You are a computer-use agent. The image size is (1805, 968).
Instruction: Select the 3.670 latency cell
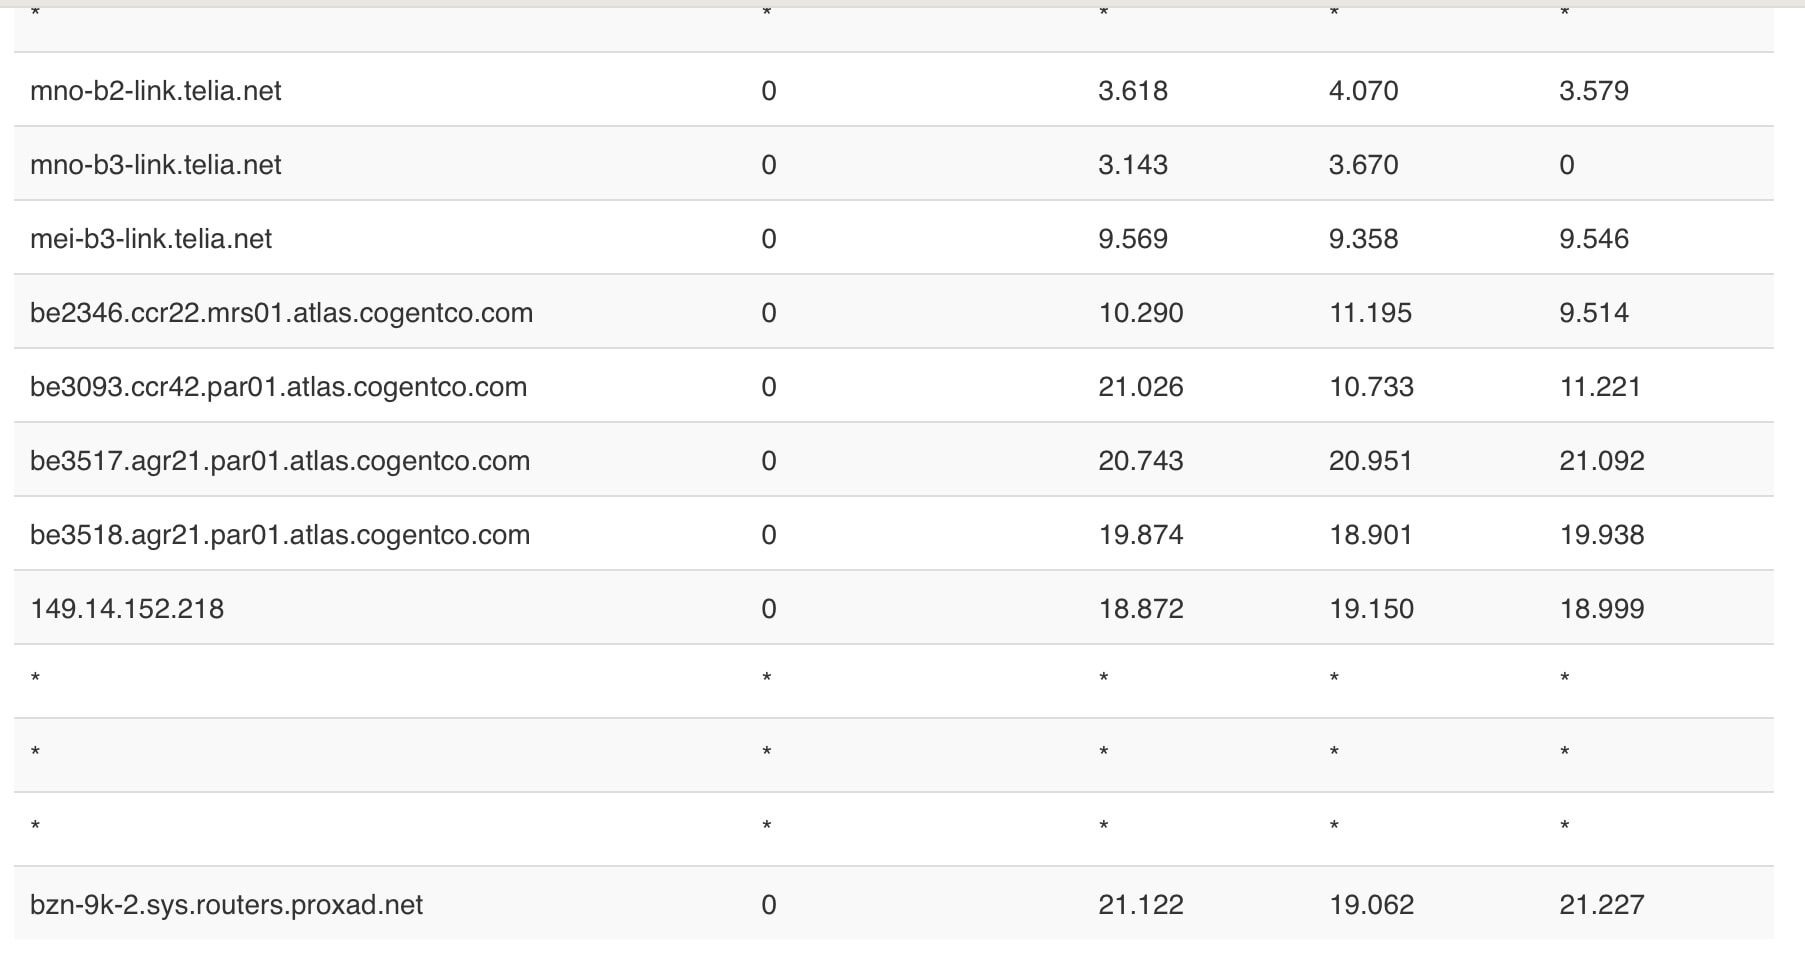[x=1363, y=165]
